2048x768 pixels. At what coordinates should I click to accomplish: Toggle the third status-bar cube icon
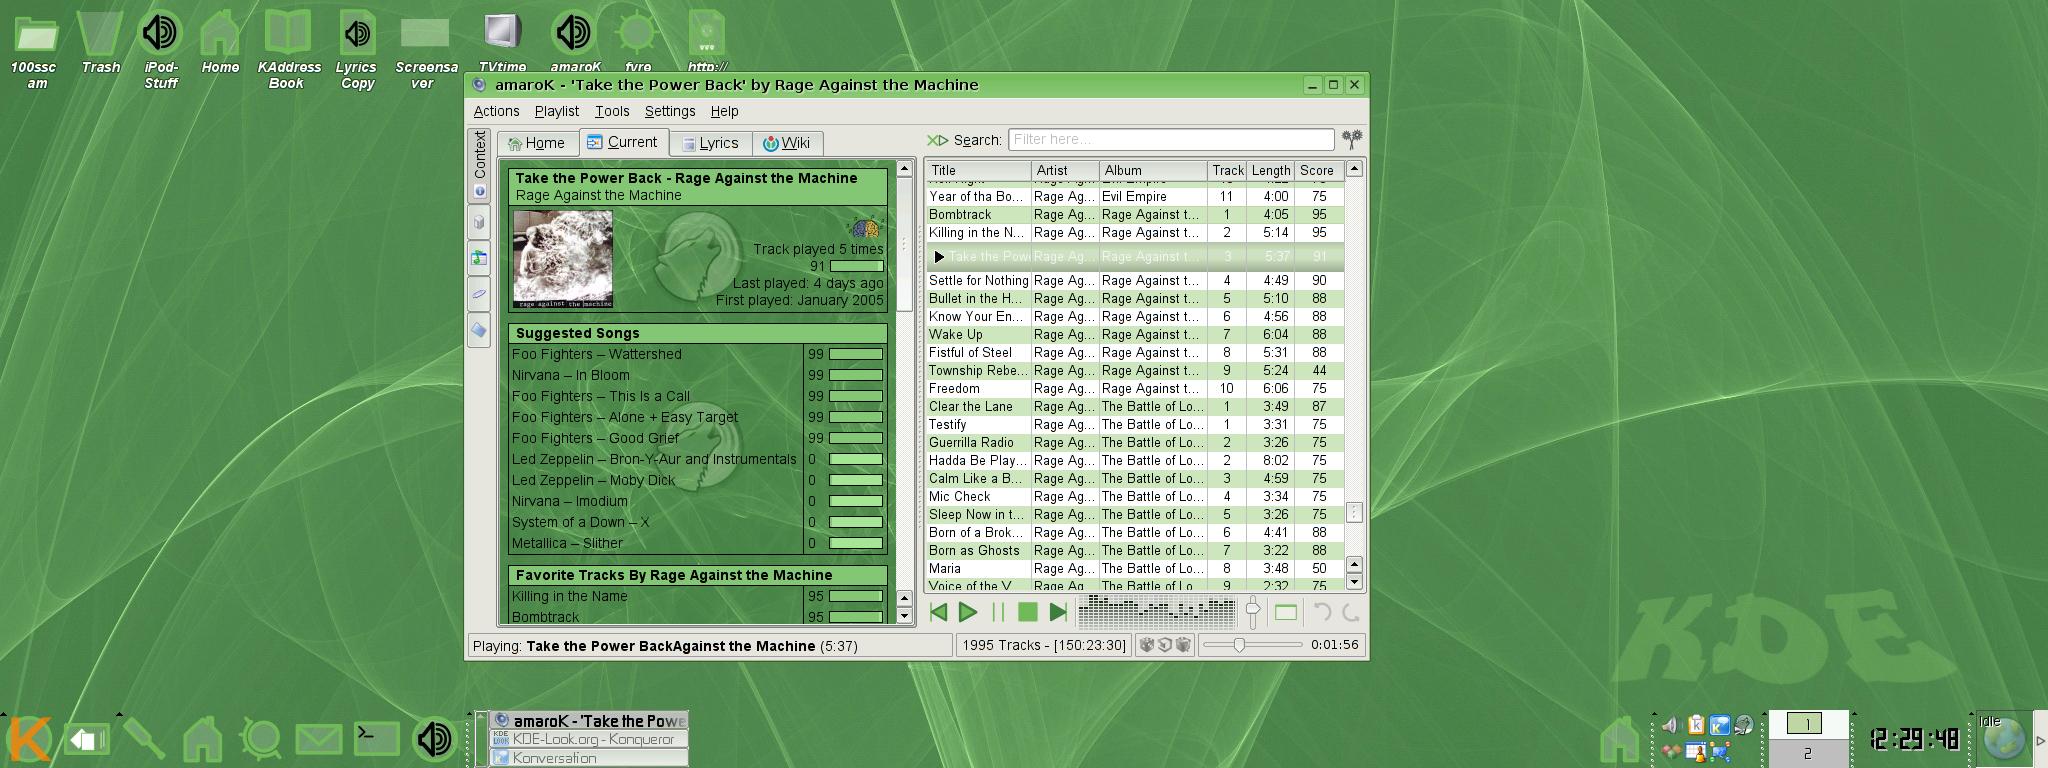(x=1183, y=645)
